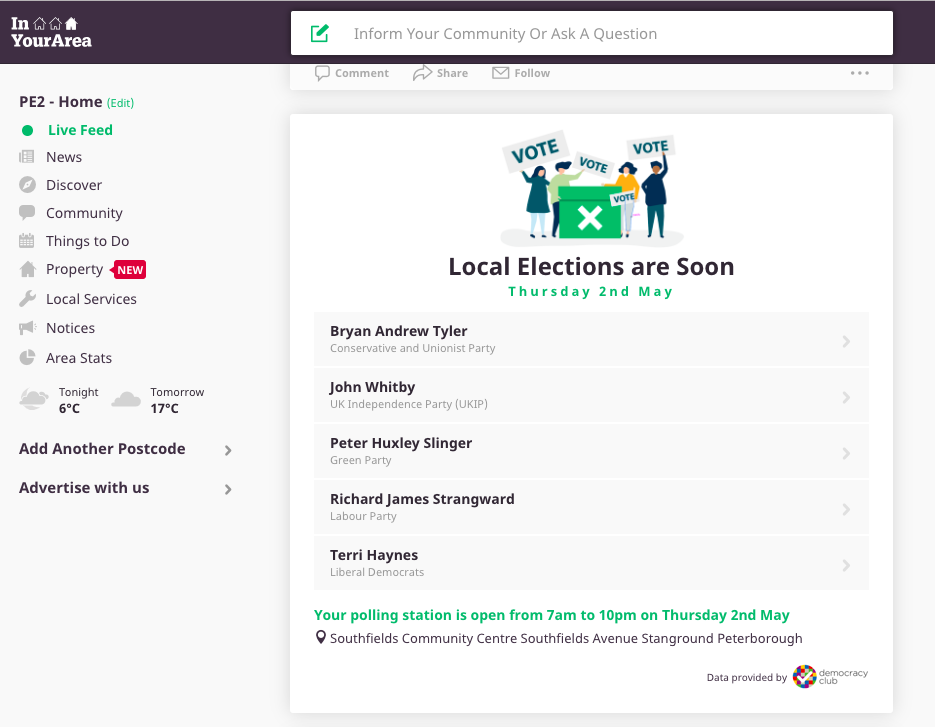Select the News menu item
Viewport: 935px width, 727px height.
(x=64, y=157)
